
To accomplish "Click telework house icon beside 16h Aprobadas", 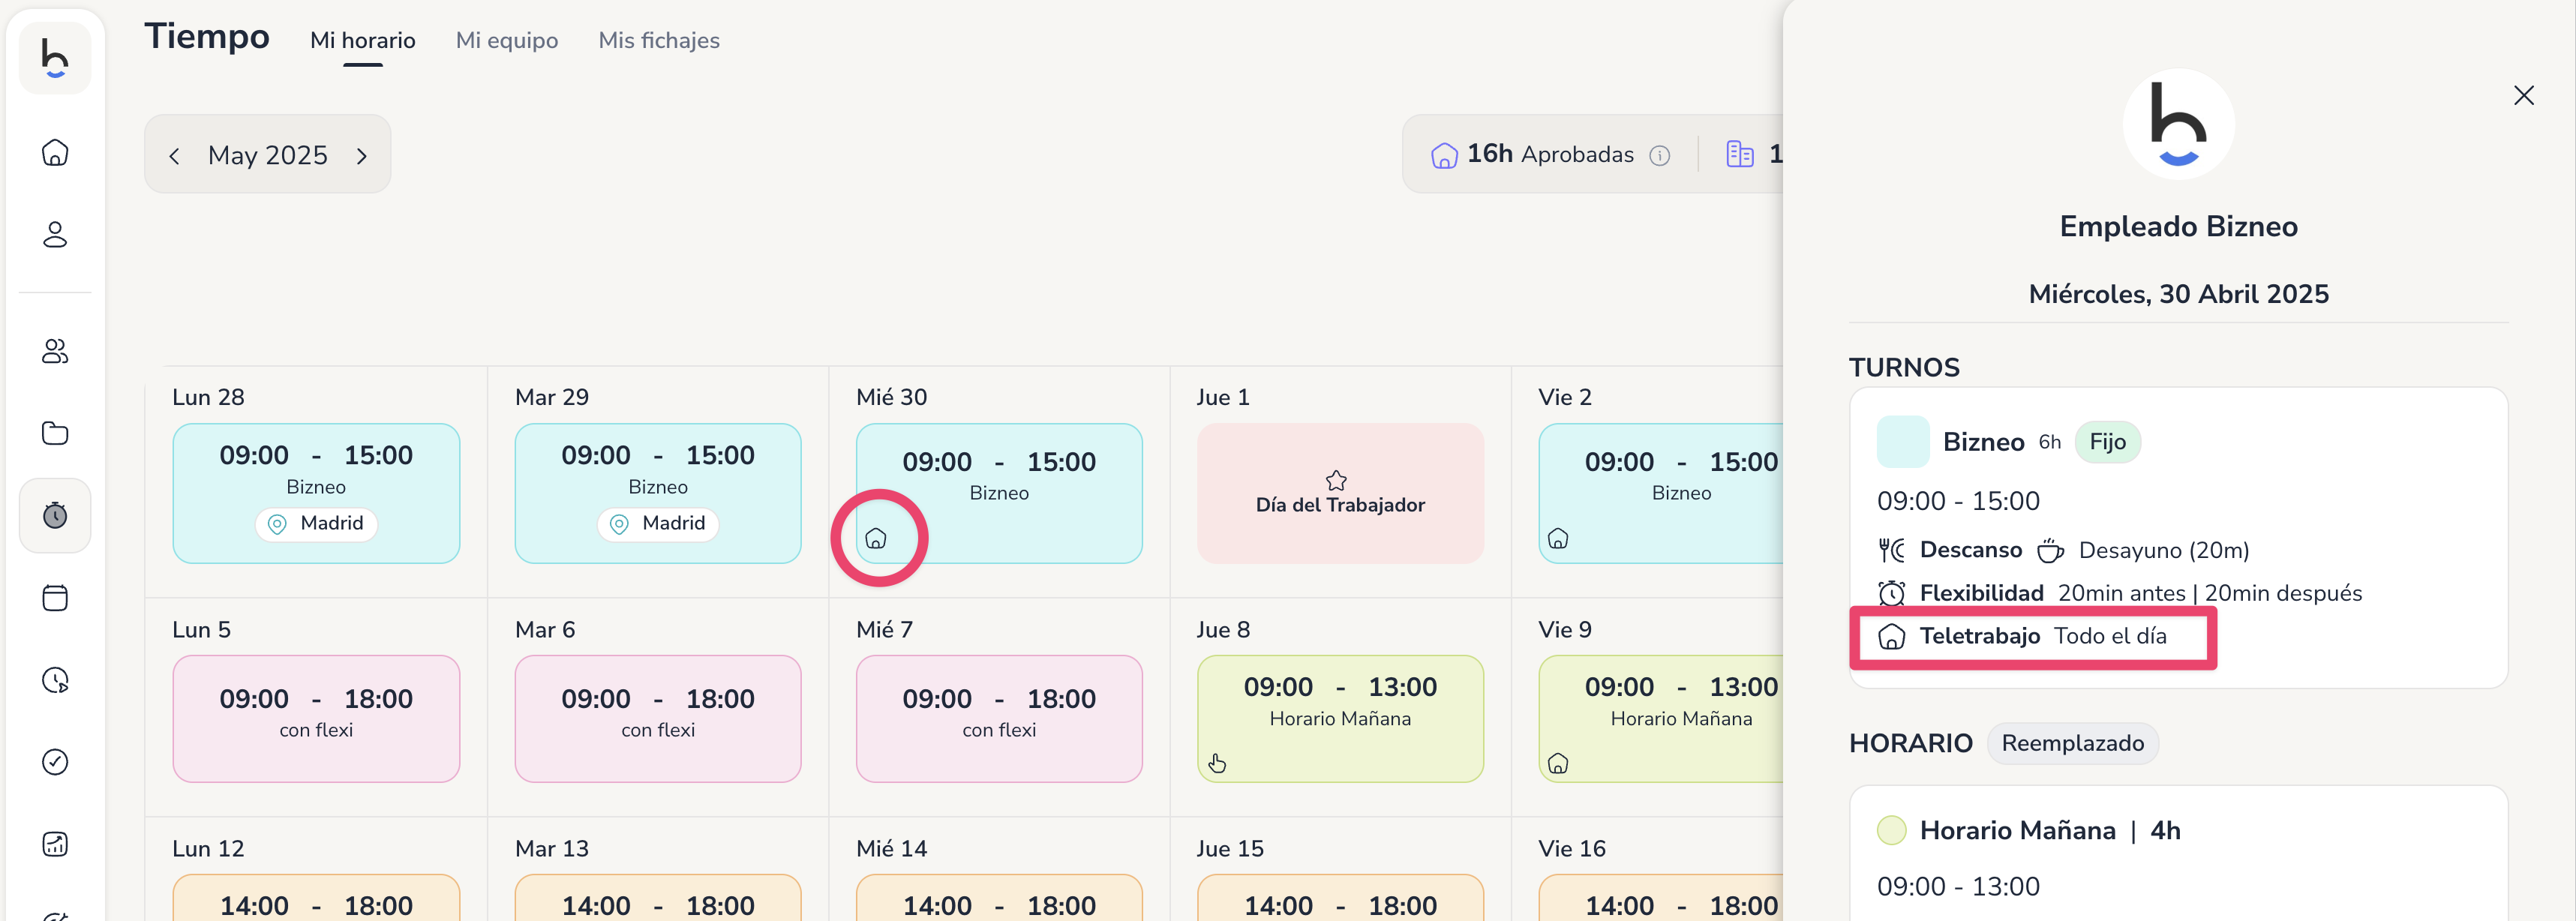I will pos(1444,155).
